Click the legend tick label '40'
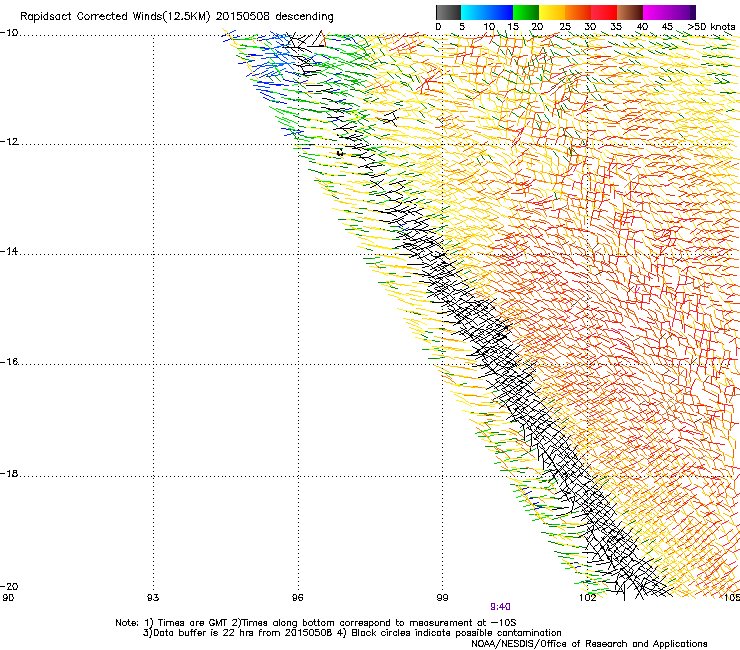Screen dimensions: 740x650 pyautogui.click(x=642, y=27)
